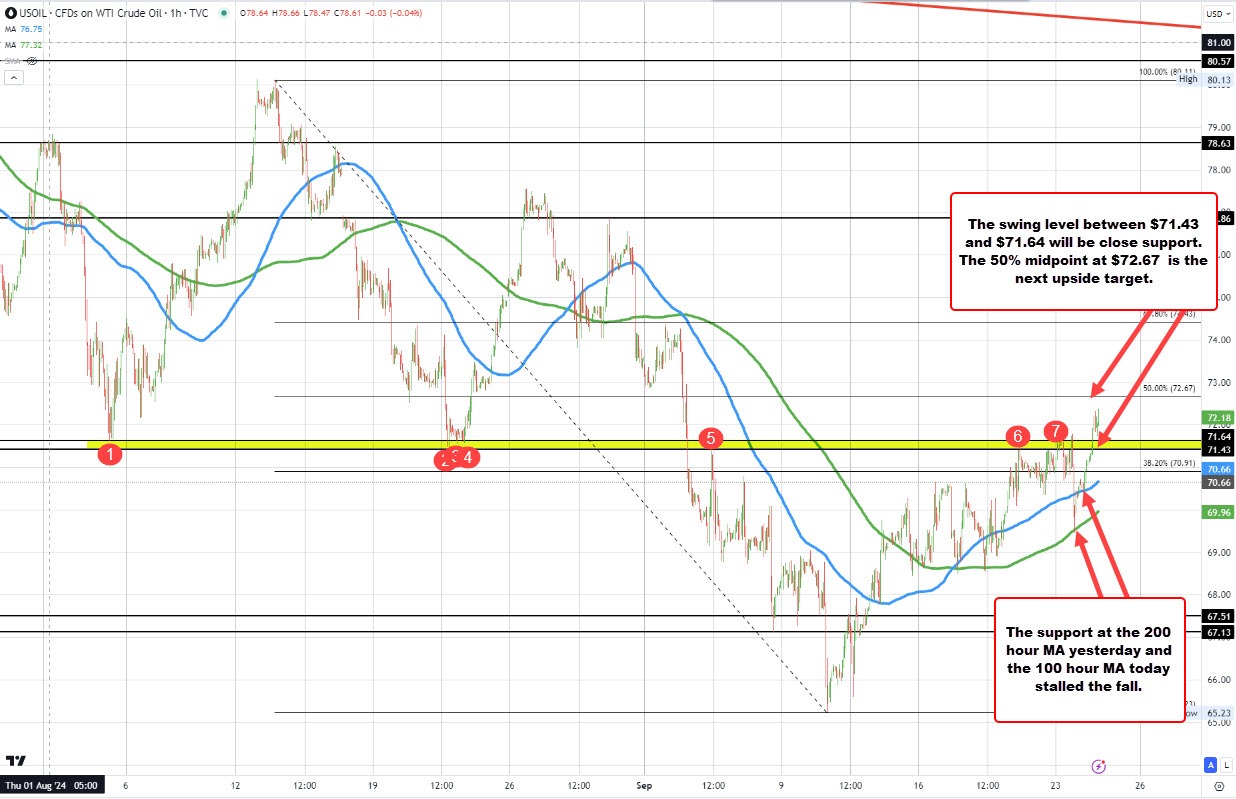The width and height of the screenshot is (1236, 799).
Task: Click the 50.00% (72.67) Fibonacci level label
Action: coord(1168,388)
